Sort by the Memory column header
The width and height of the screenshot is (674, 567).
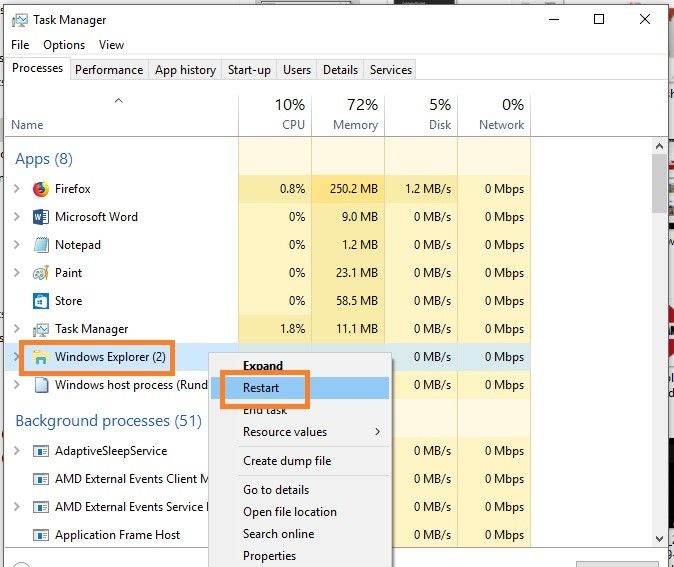pyautogui.click(x=348, y=115)
